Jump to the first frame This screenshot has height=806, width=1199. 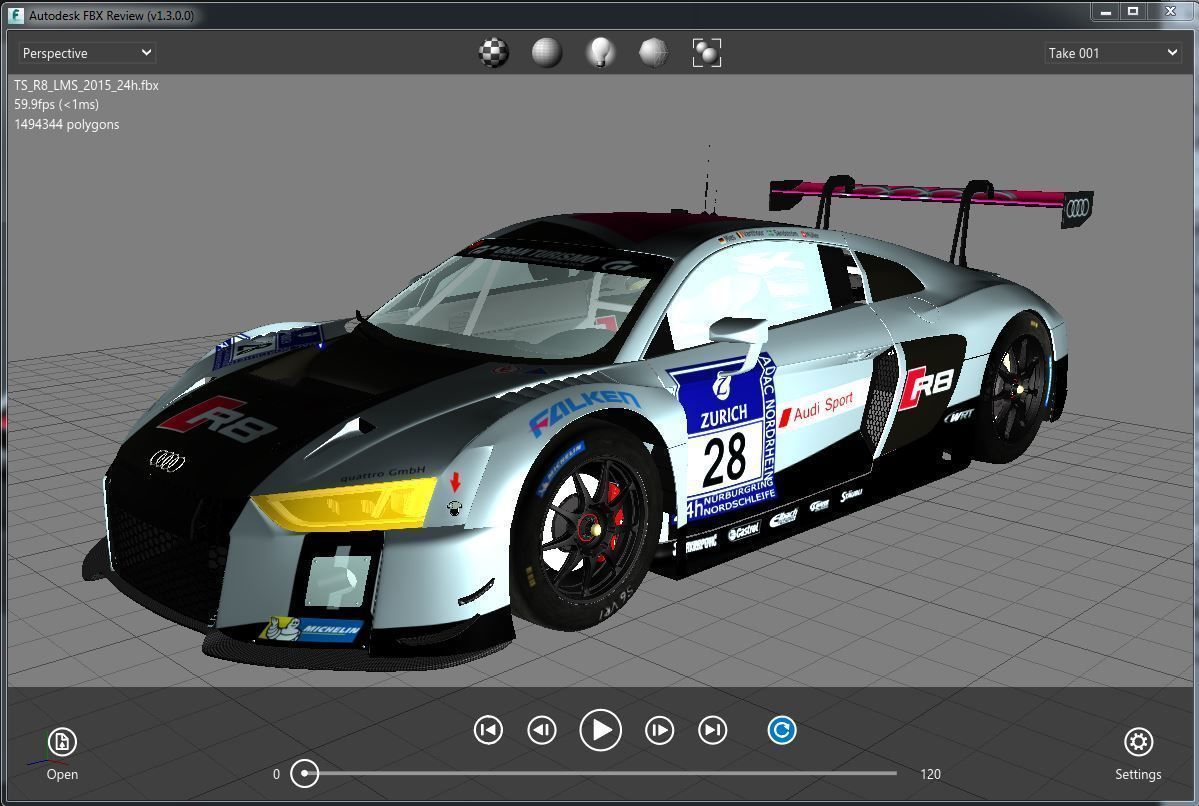point(488,730)
